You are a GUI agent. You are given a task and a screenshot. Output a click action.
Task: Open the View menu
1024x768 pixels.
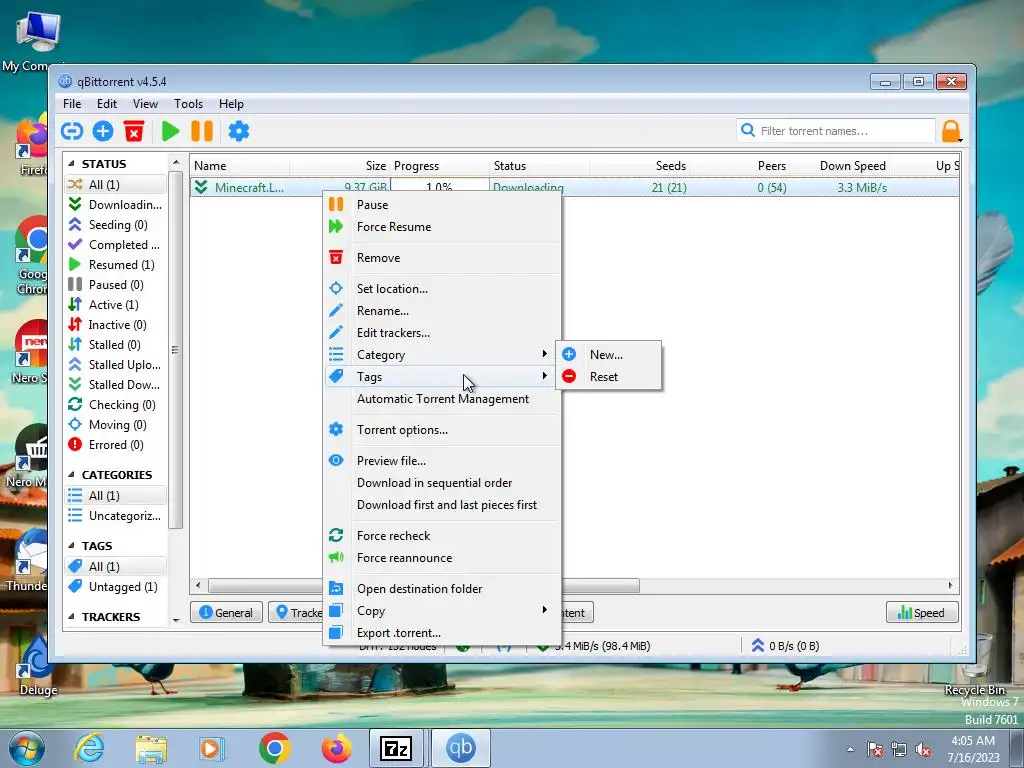click(x=145, y=104)
